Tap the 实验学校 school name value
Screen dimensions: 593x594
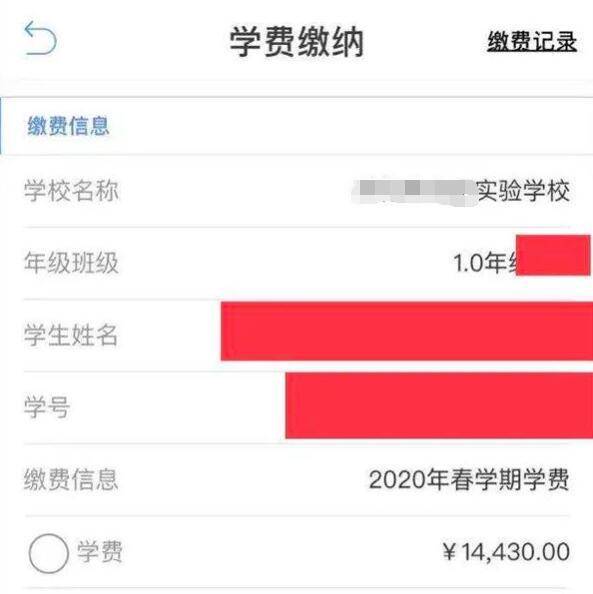523,191
